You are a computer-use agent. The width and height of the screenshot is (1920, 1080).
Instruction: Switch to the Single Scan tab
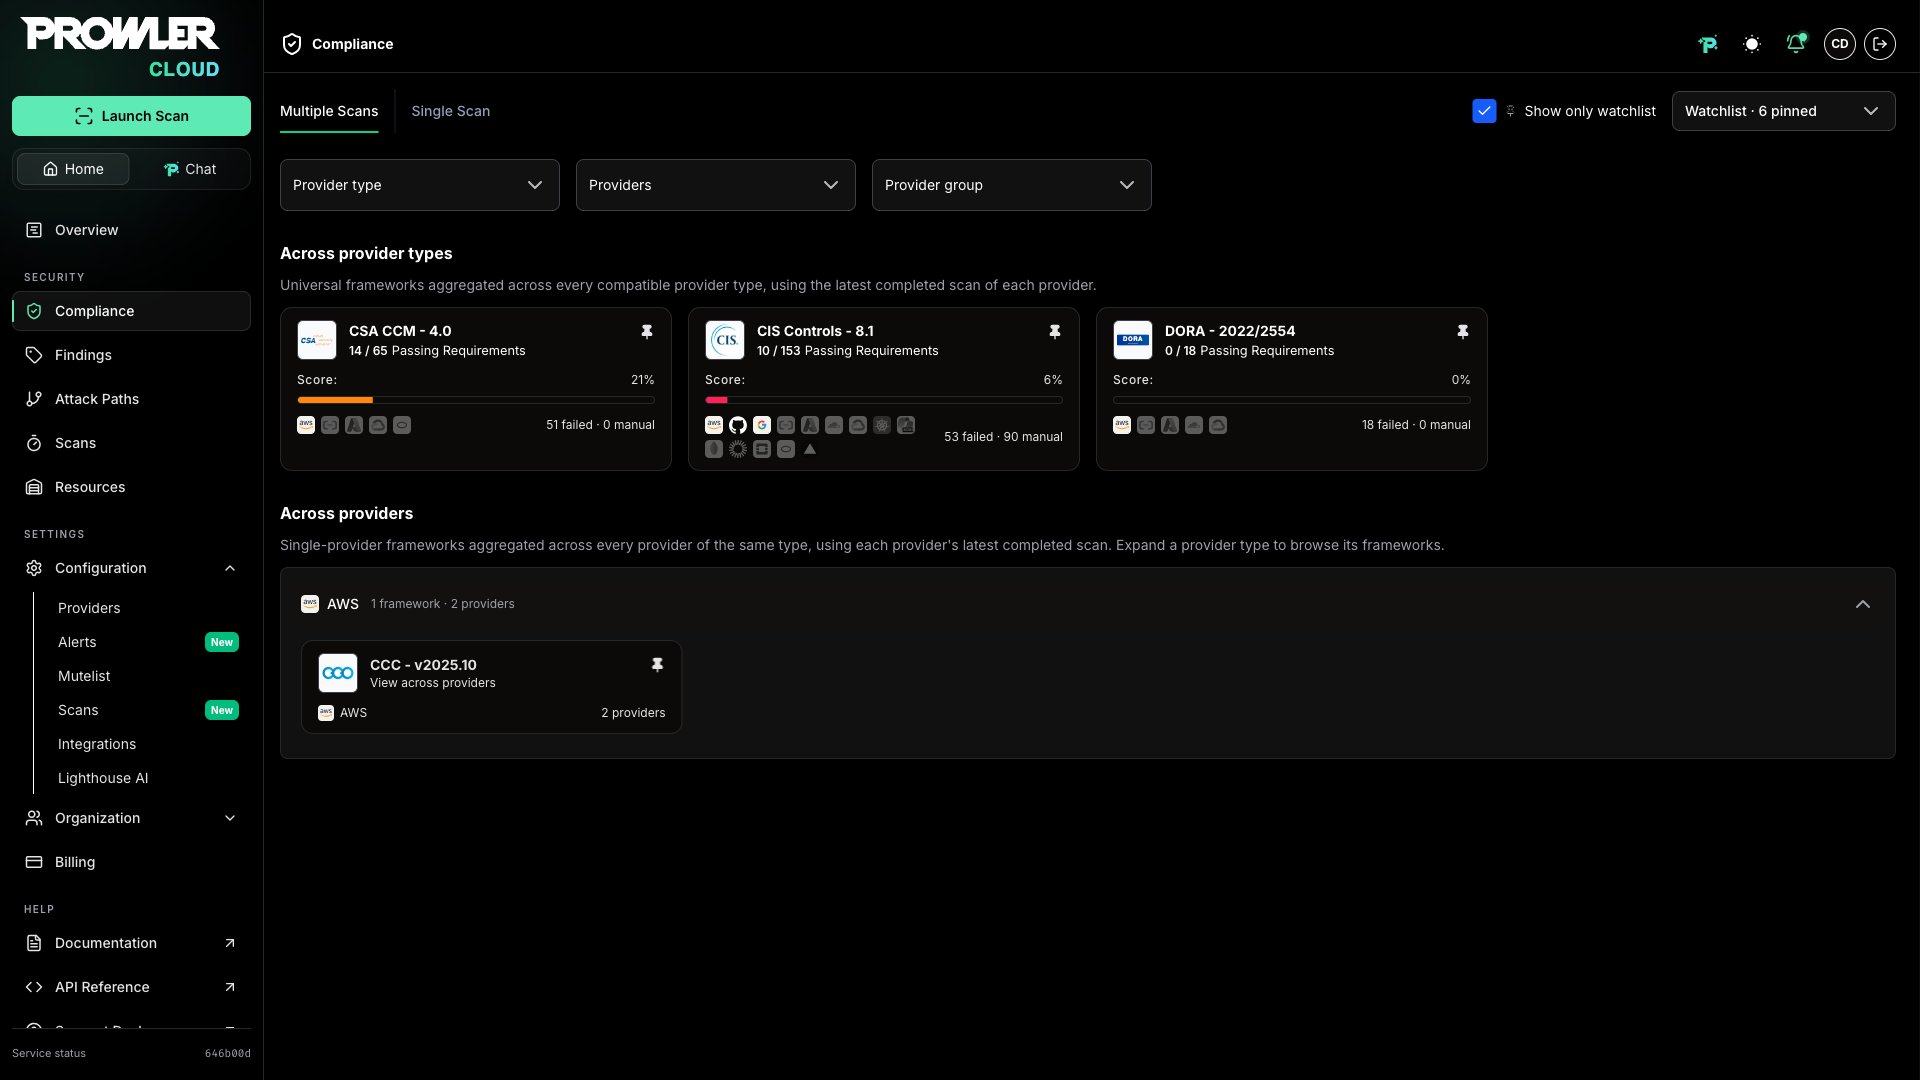pyautogui.click(x=451, y=111)
